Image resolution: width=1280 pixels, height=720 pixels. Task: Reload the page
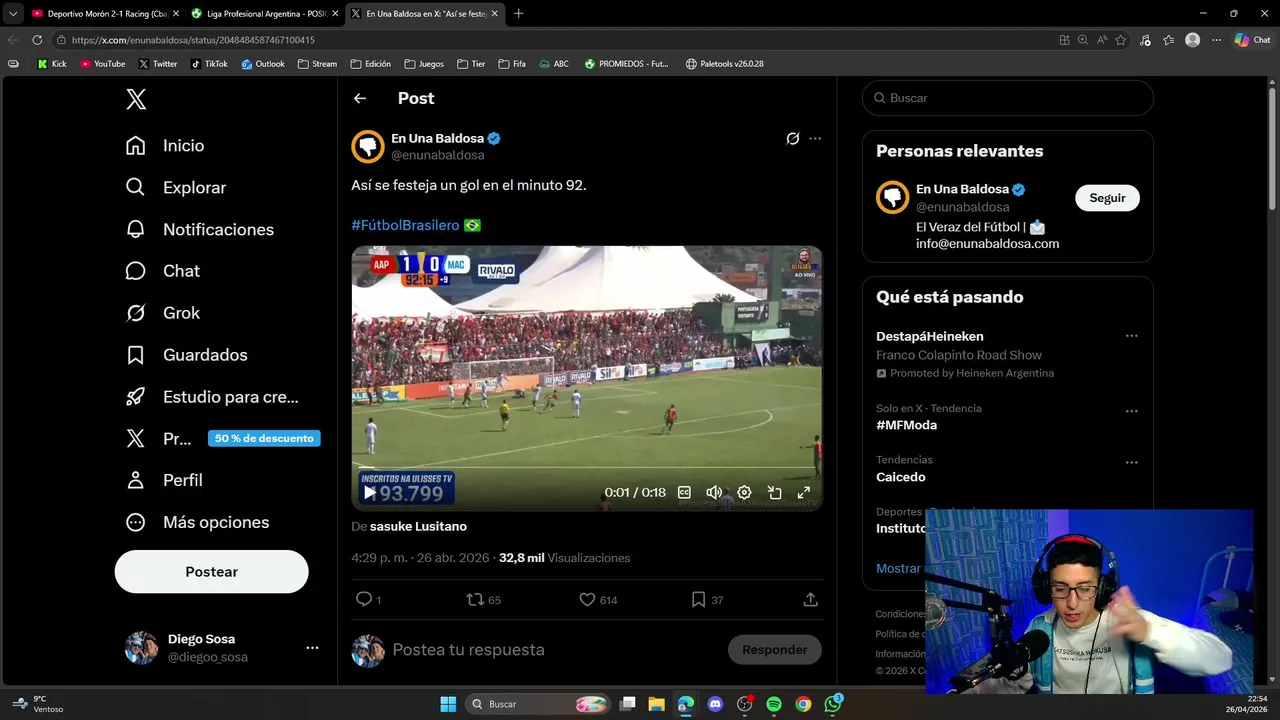37,40
